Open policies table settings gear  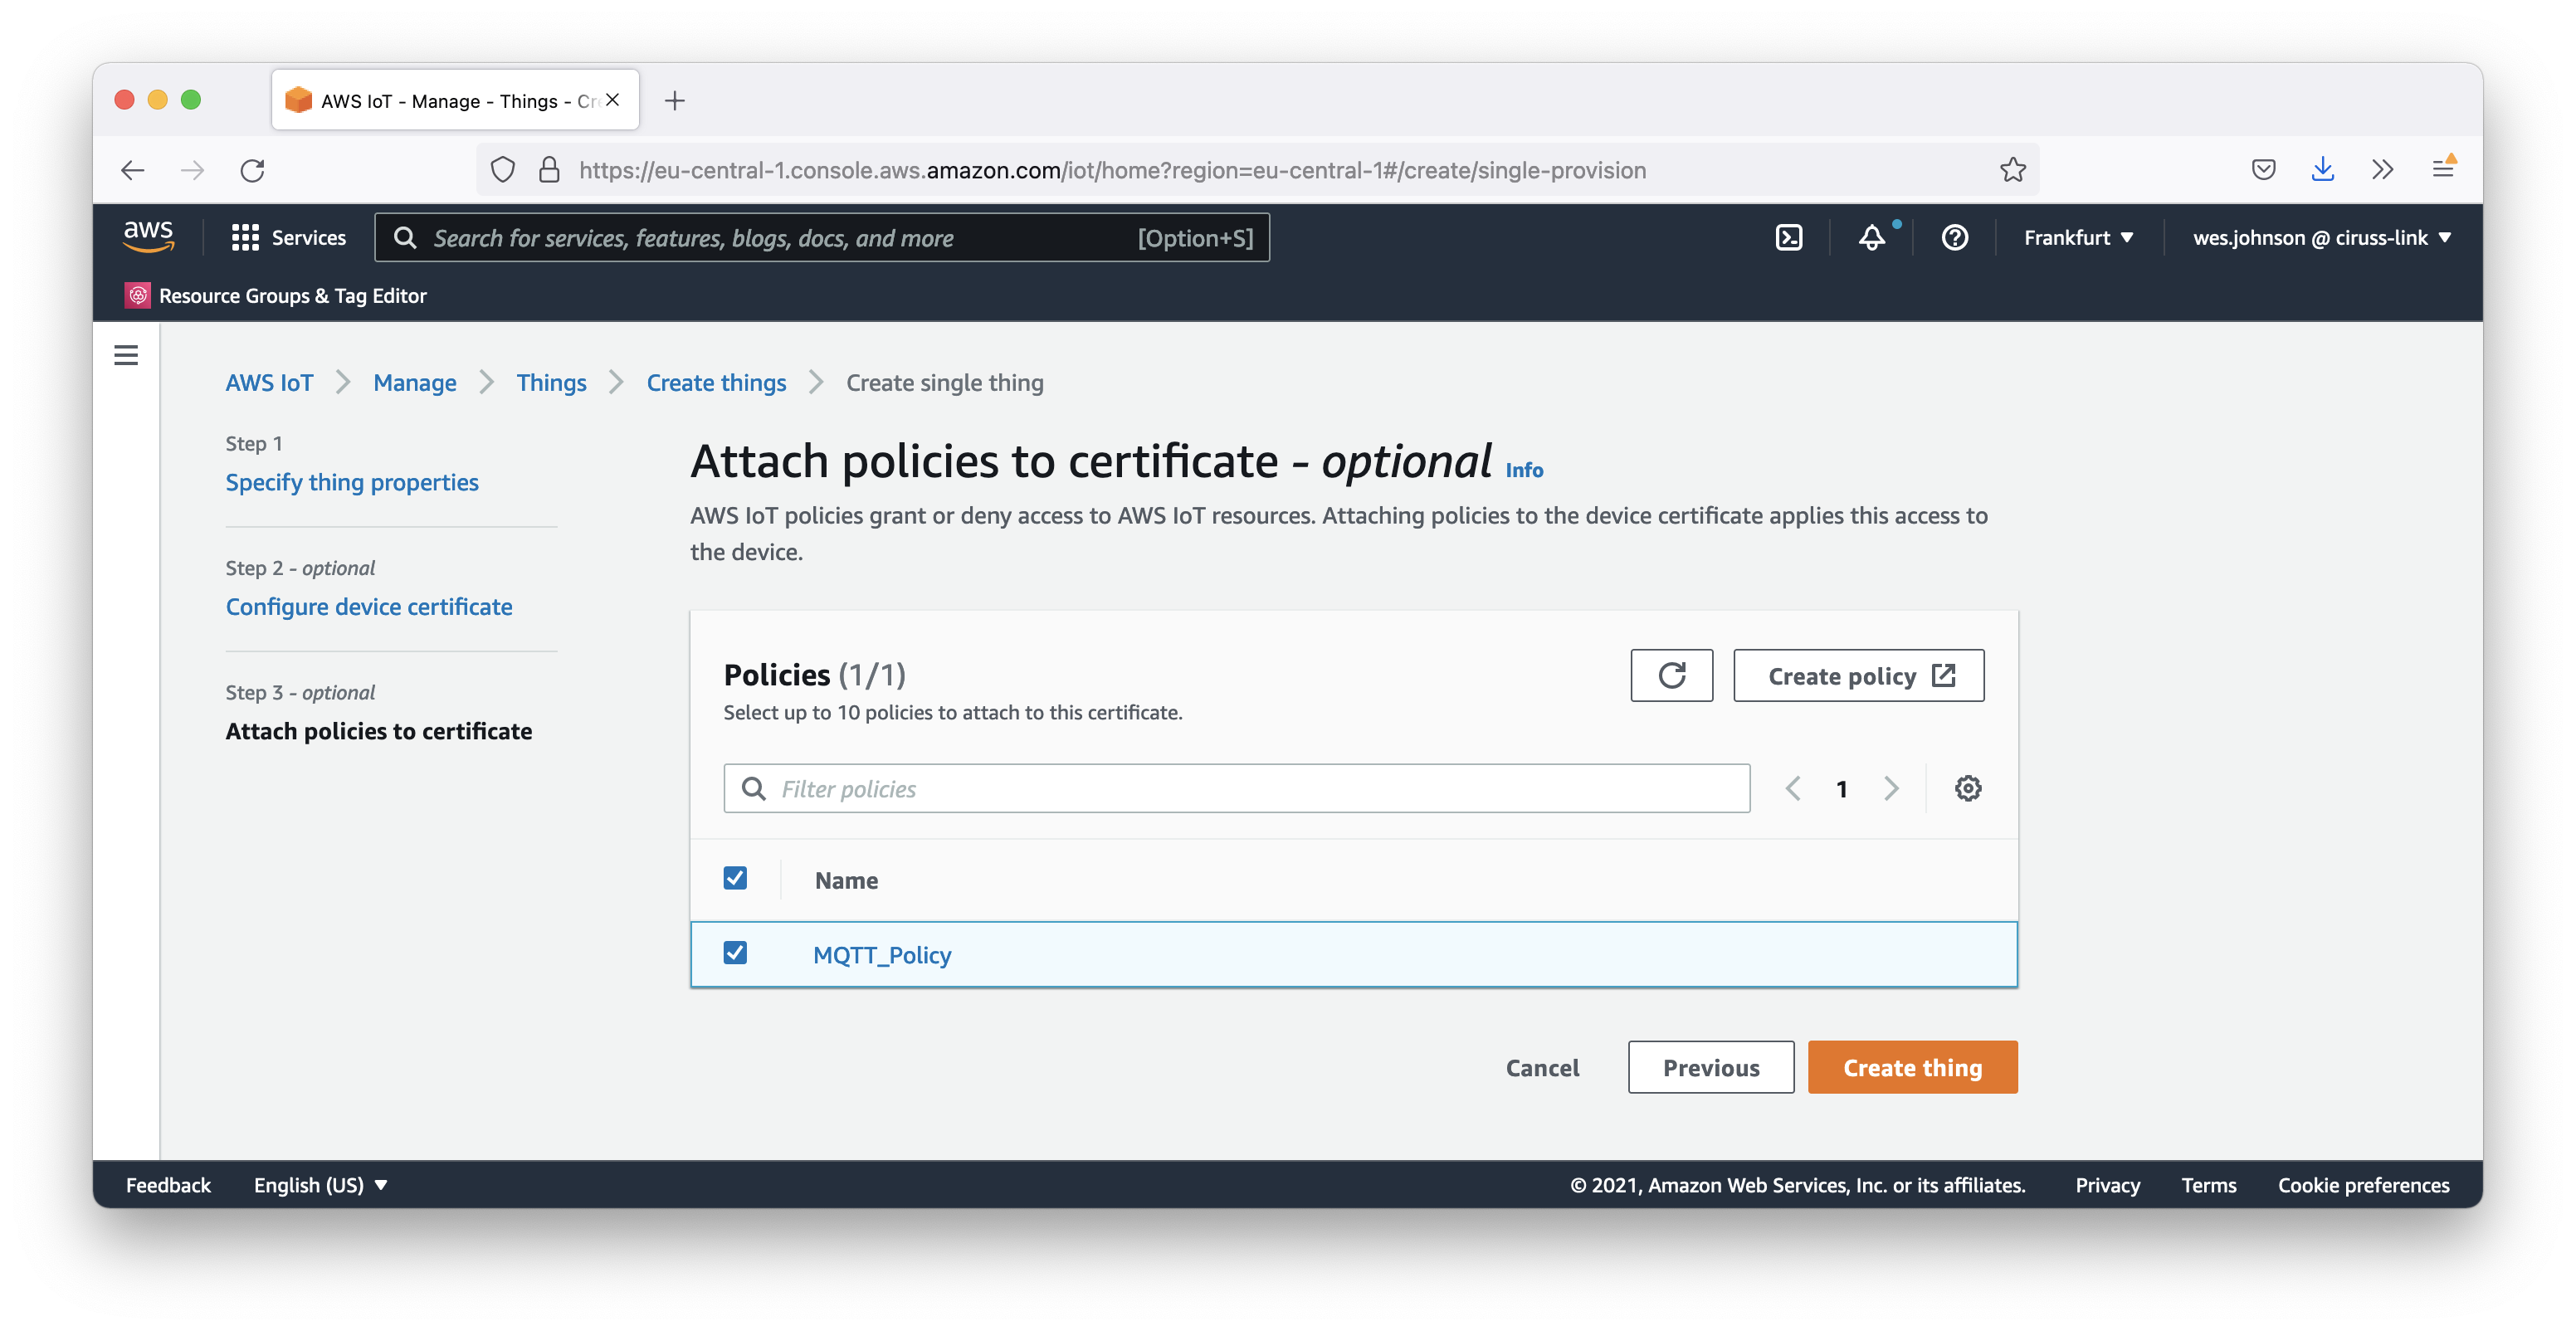click(x=1967, y=789)
